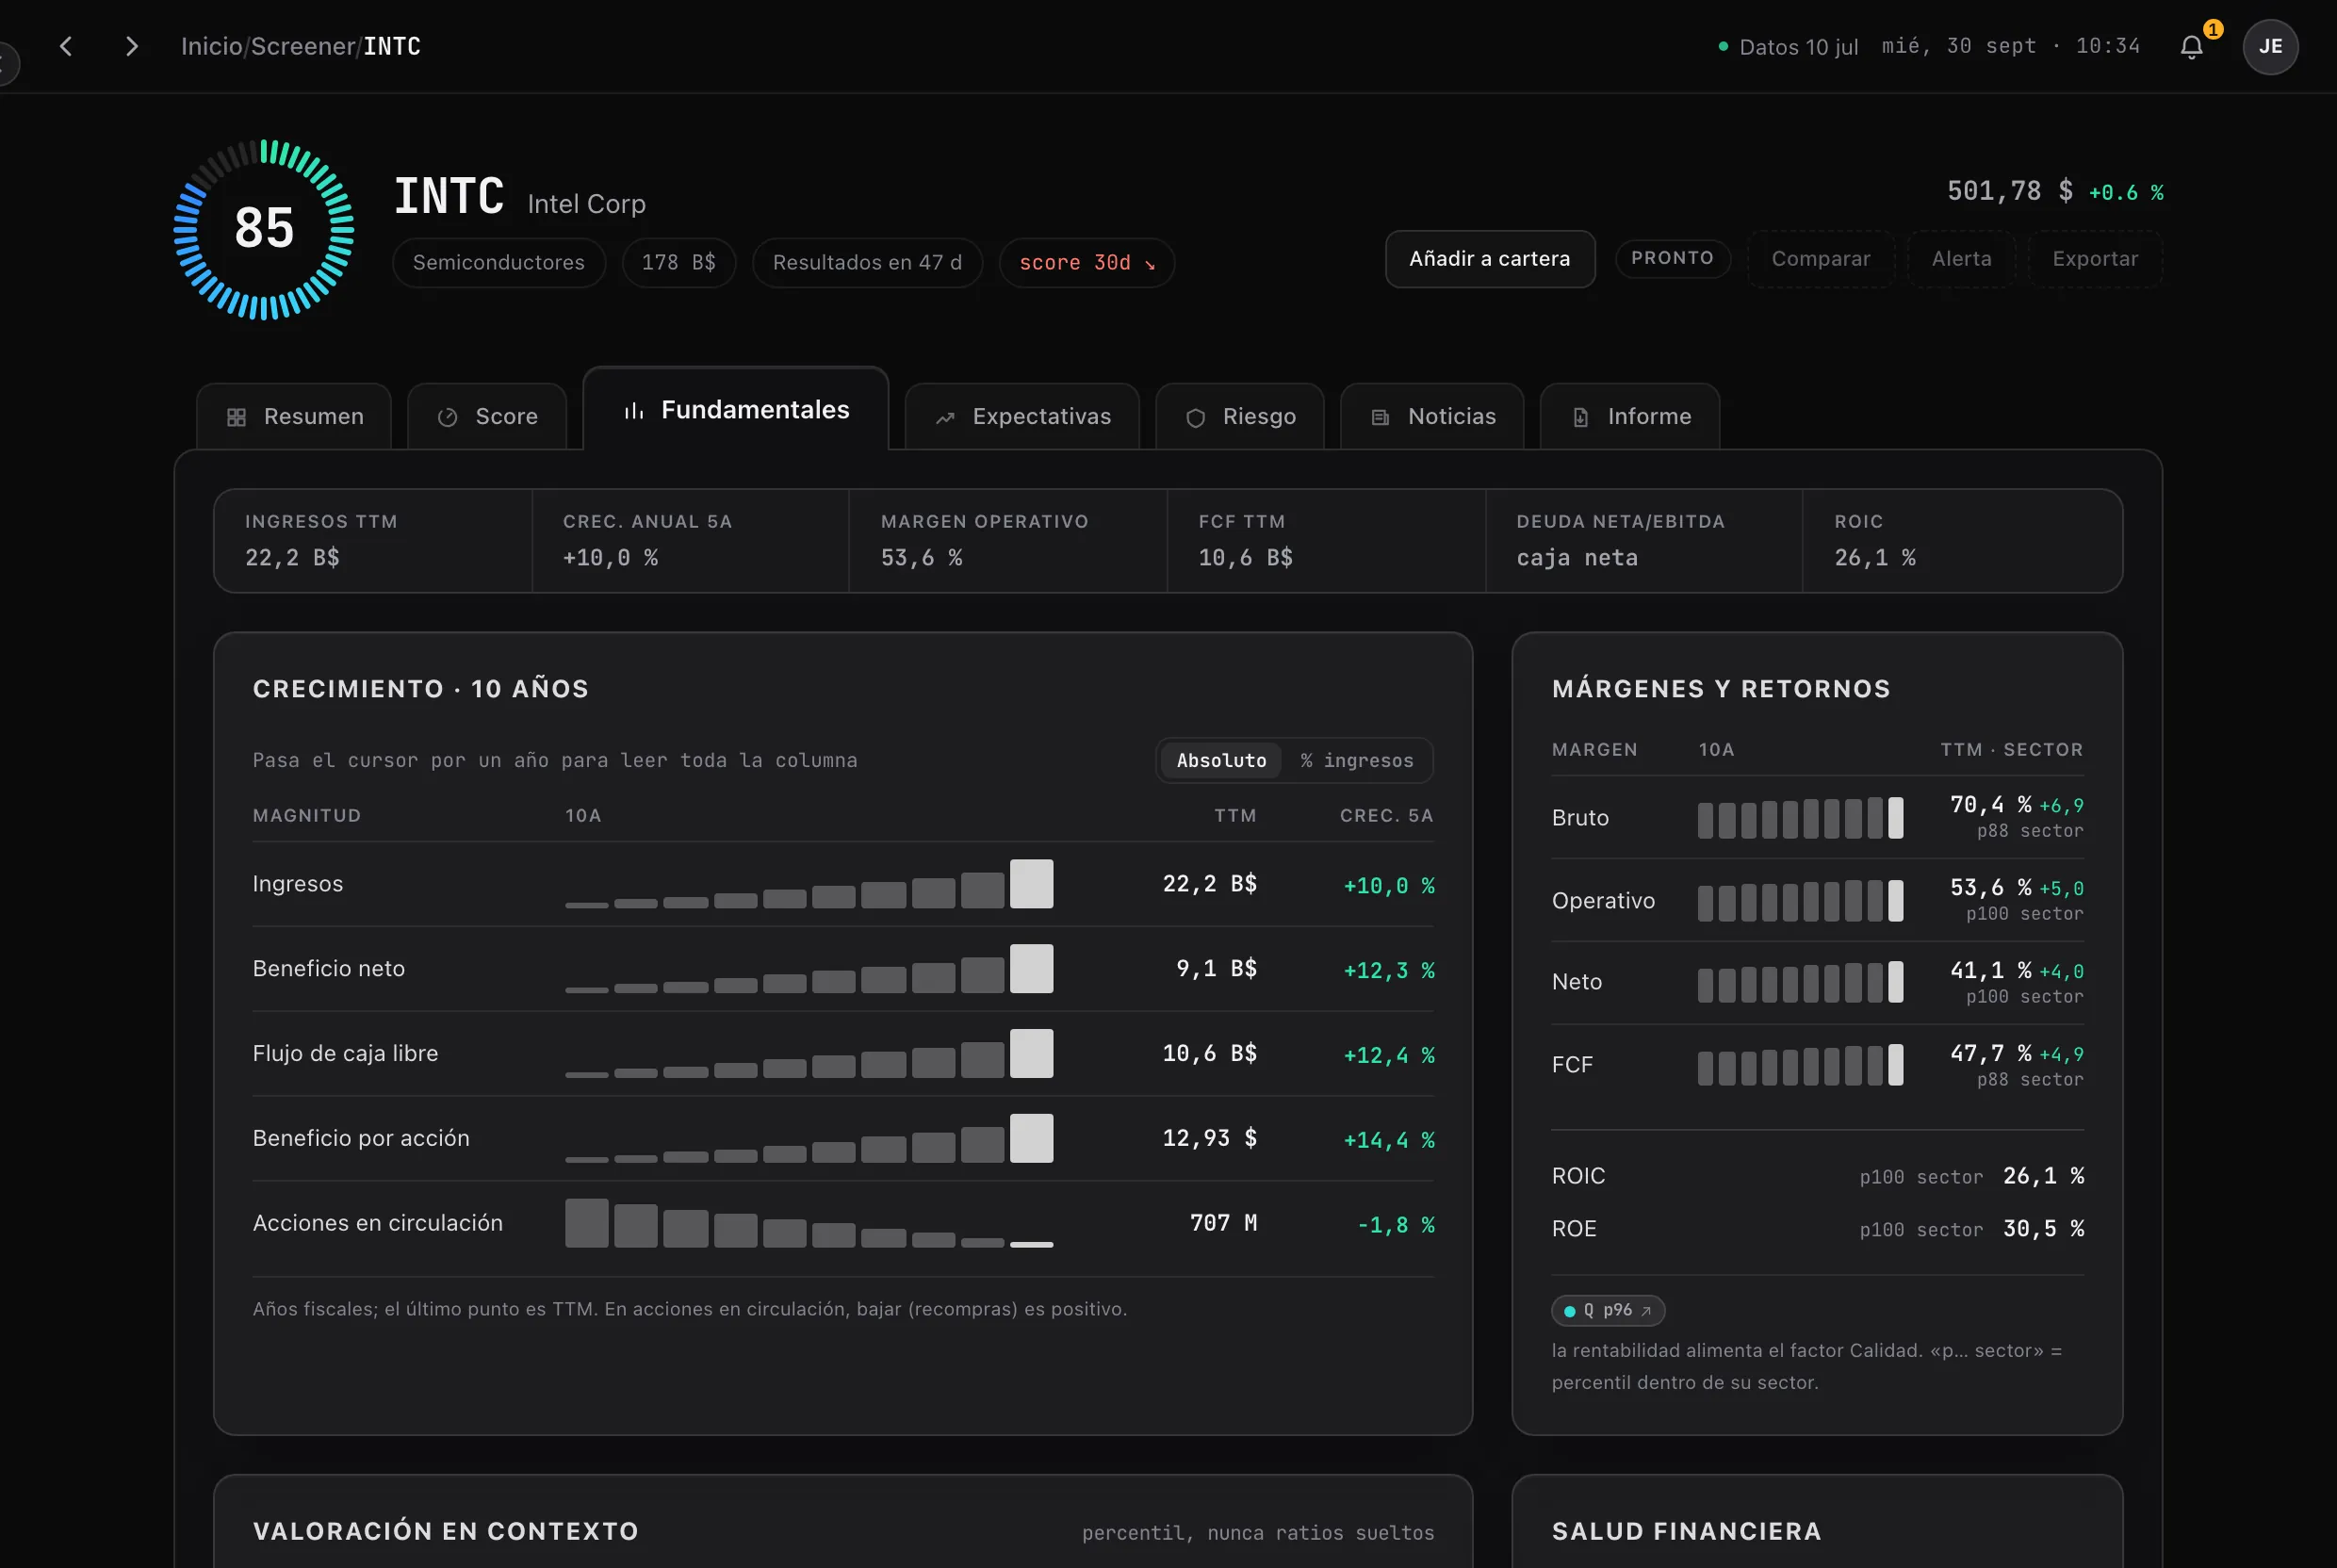This screenshot has width=2337, height=1568.
Task: Click the DEUDA NETA/EBITDA caja neta cell
Action: pos(1644,541)
